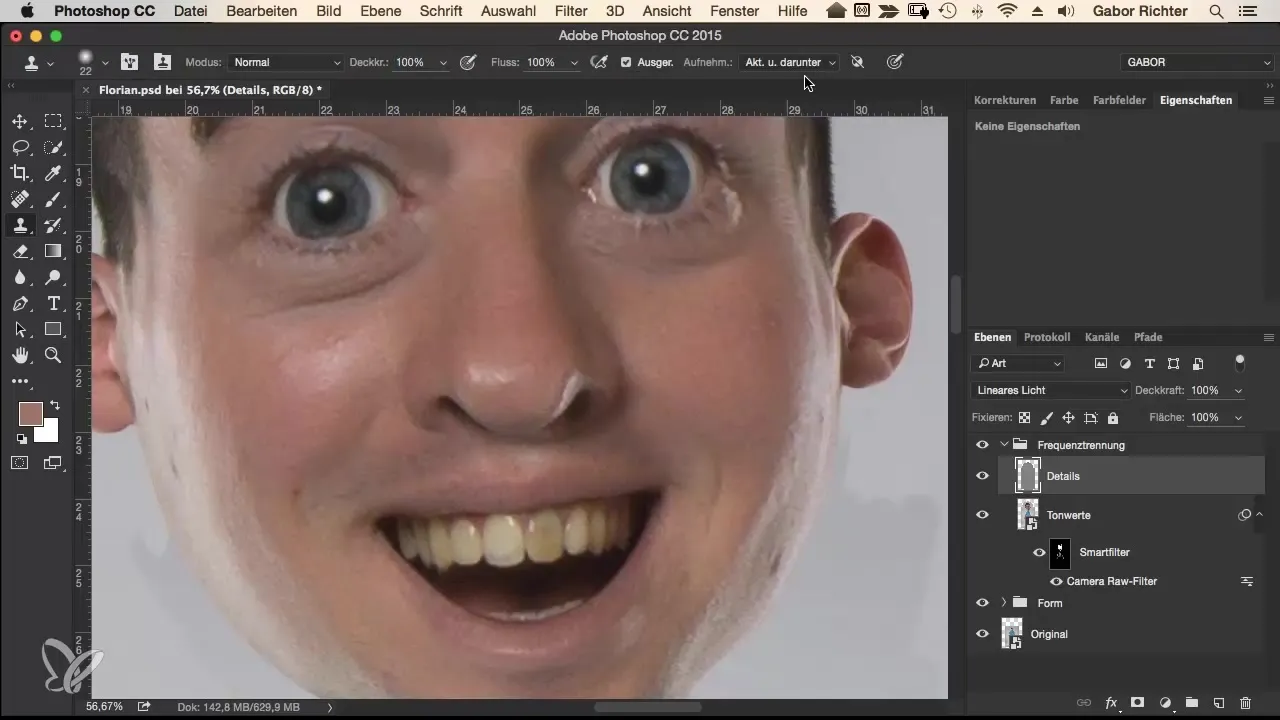Select the Eraser tool
Screen dimensions: 1280x720
coord(20,251)
